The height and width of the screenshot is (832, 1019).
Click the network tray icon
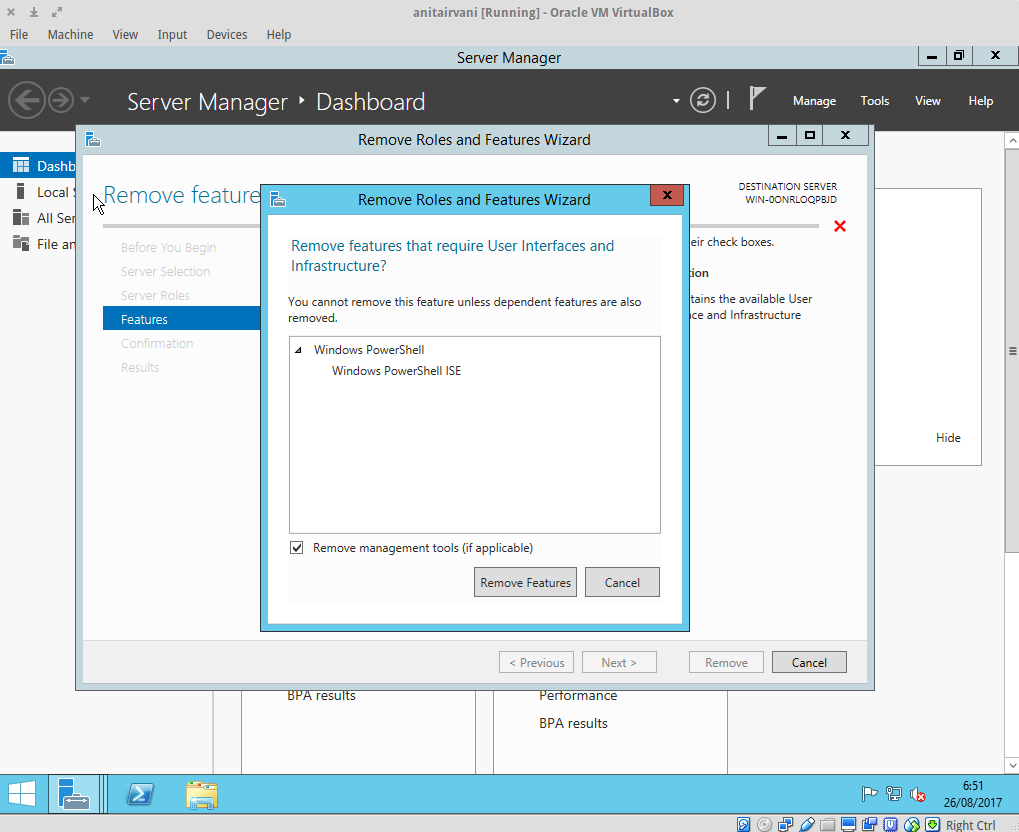894,794
